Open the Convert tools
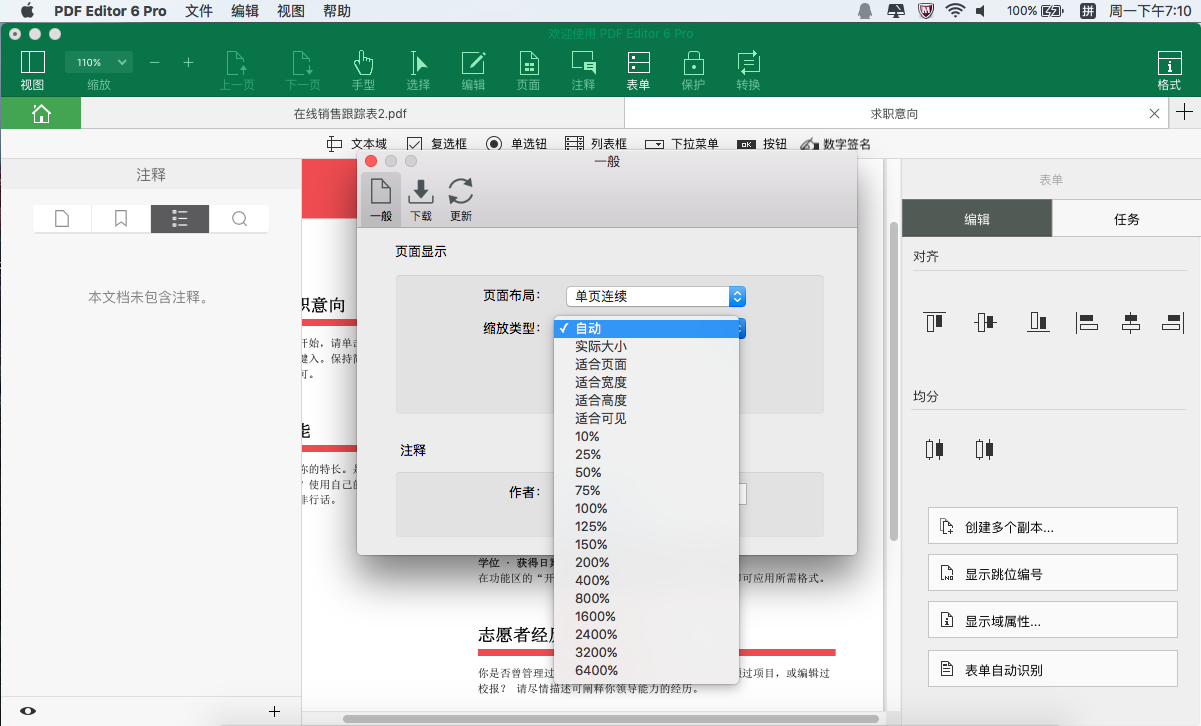 pos(748,68)
